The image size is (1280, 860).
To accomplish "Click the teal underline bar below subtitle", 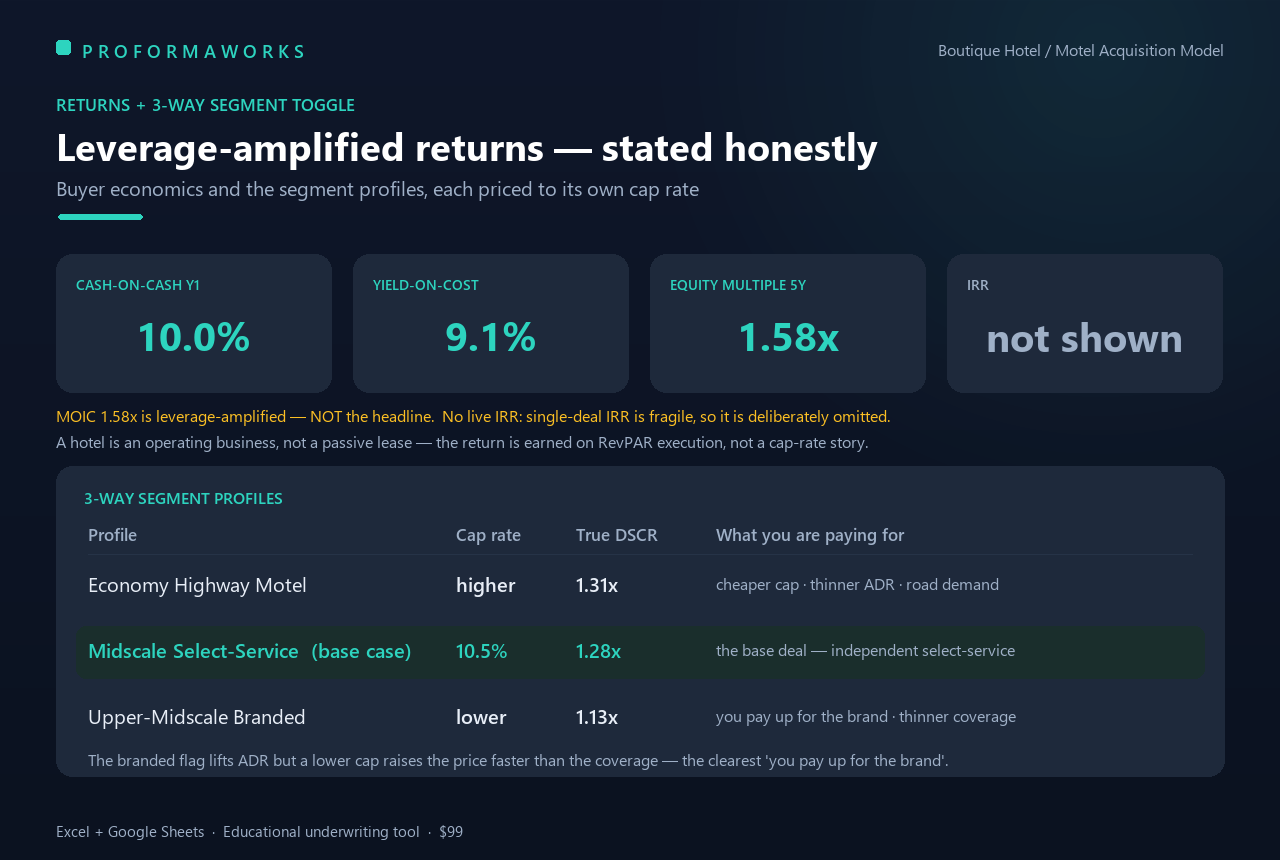I will 100,217.
